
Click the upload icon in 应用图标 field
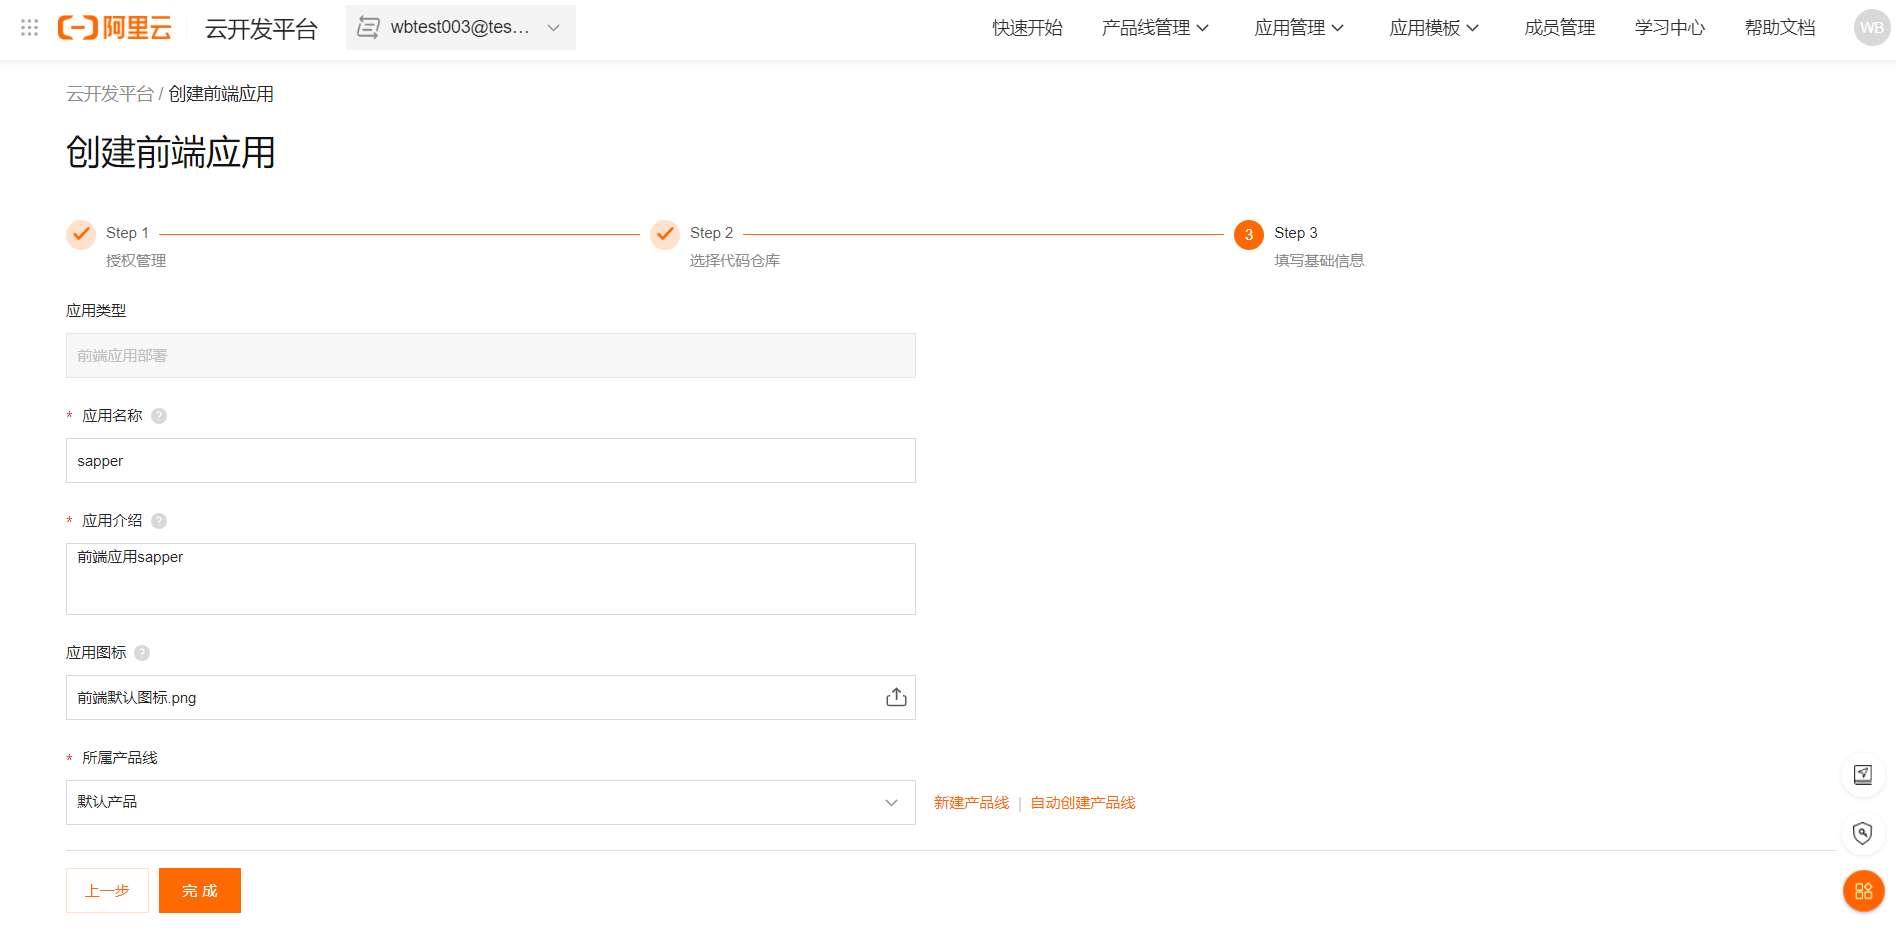pos(896,697)
